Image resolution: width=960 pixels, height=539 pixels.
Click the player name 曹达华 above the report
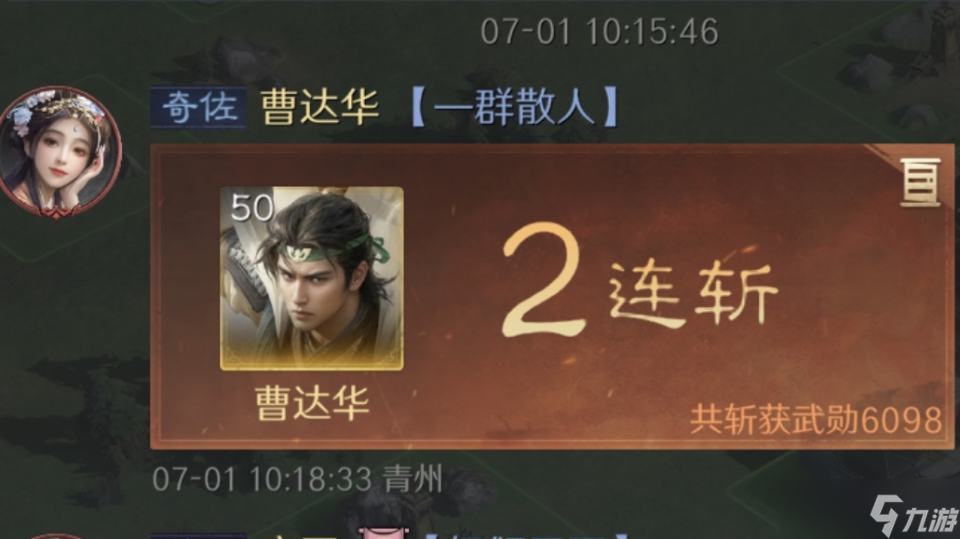pos(320,108)
